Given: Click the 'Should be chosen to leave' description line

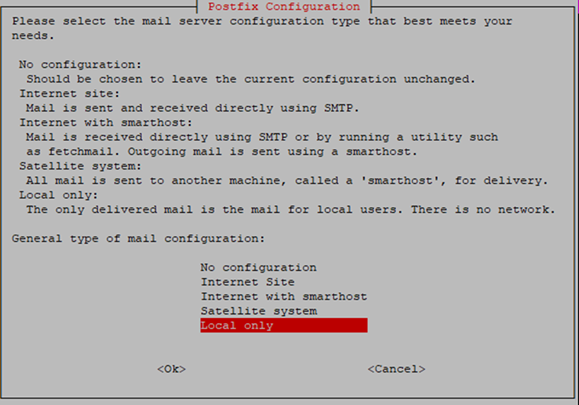Looking at the screenshot, I should click(x=251, y=79).
